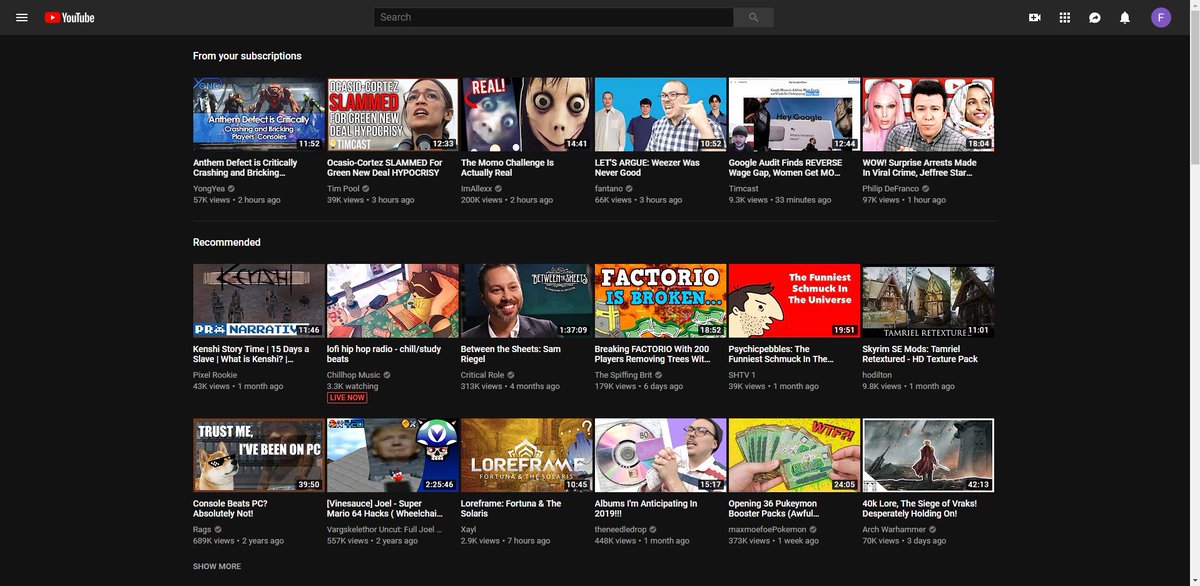The height and width of the screenshot is (586, 1200).
Task: Click verified badge beside The Spiffing Brit
Action: click(656, 374)
